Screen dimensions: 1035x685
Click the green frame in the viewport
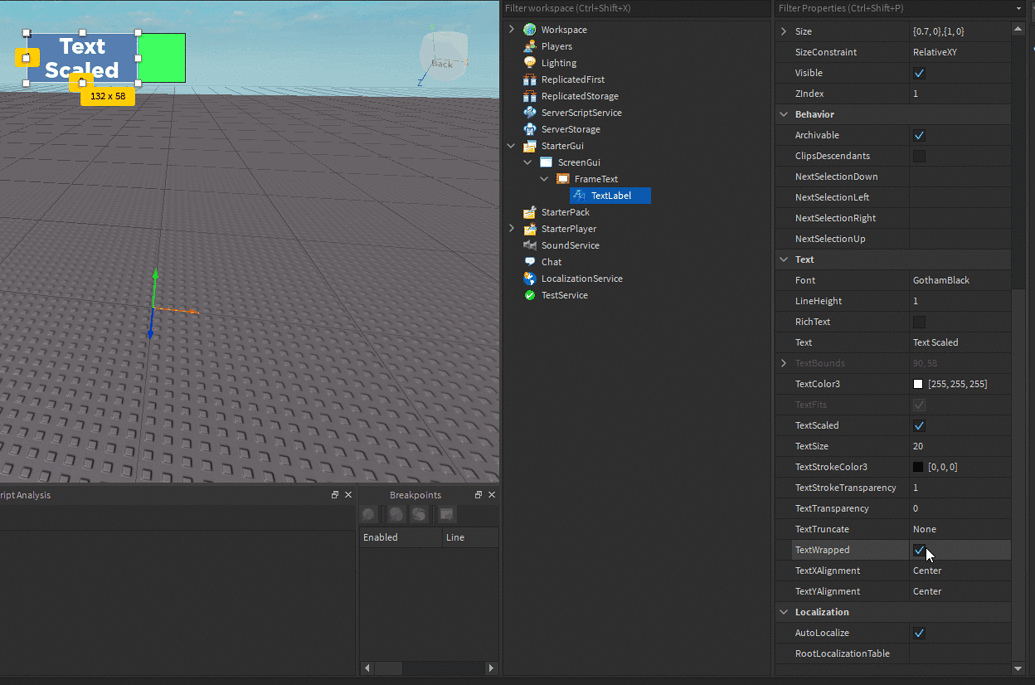(x=162, y=58)
